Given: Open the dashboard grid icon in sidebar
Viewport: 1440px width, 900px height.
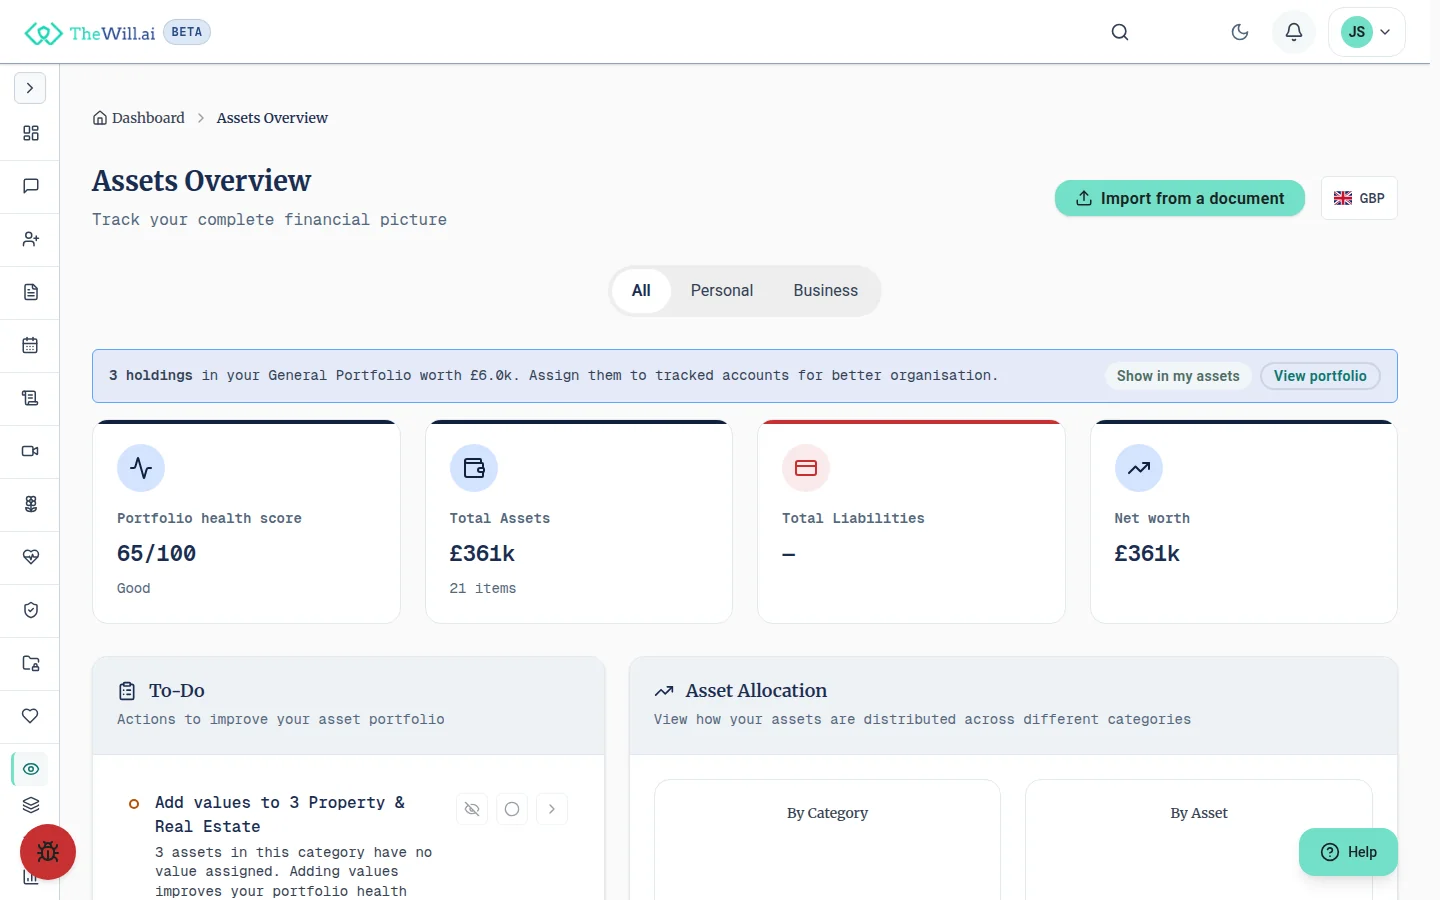Looking at the screenshot, I should click(31, 133).
